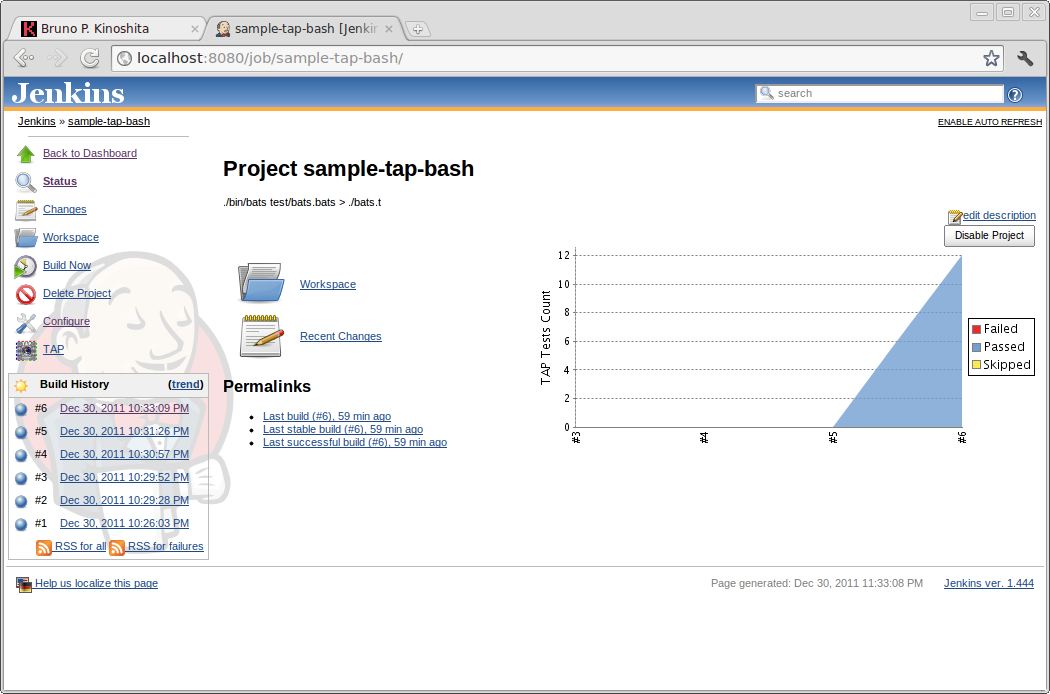Image resolution: width=1050 pixels, height=694 pixels.
Task: Click the Passed blue legend swatch
Action: [977, 347]
